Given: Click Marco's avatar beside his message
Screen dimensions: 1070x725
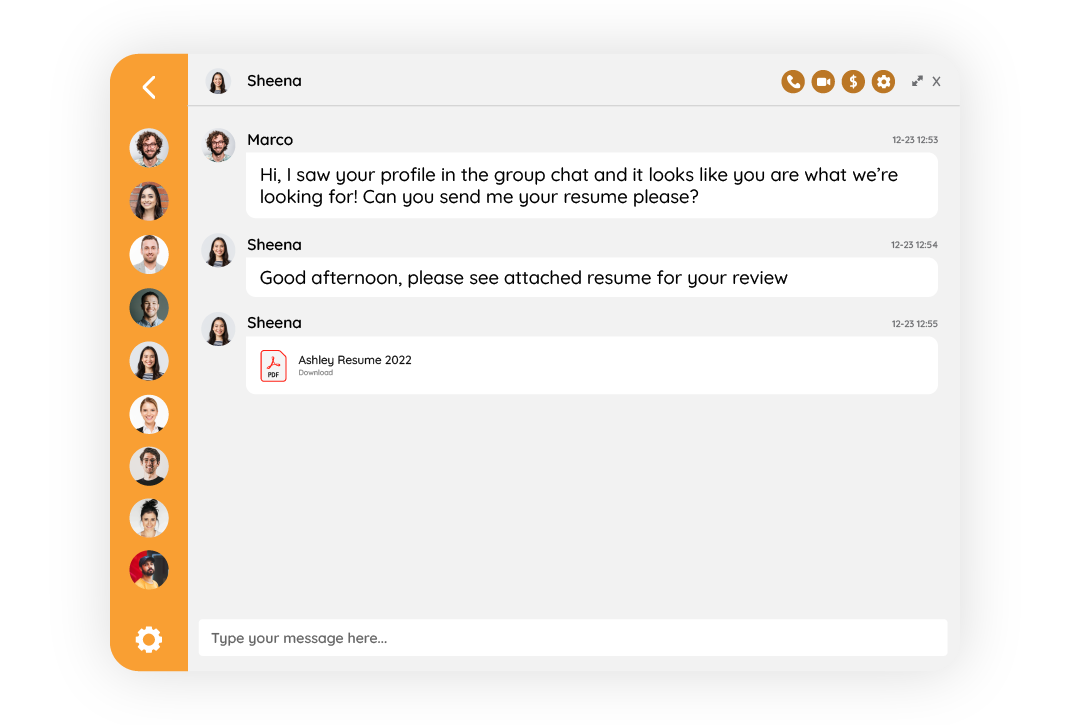Looking at the screenshot, I should pyautogui.click(x=218, y=146).
